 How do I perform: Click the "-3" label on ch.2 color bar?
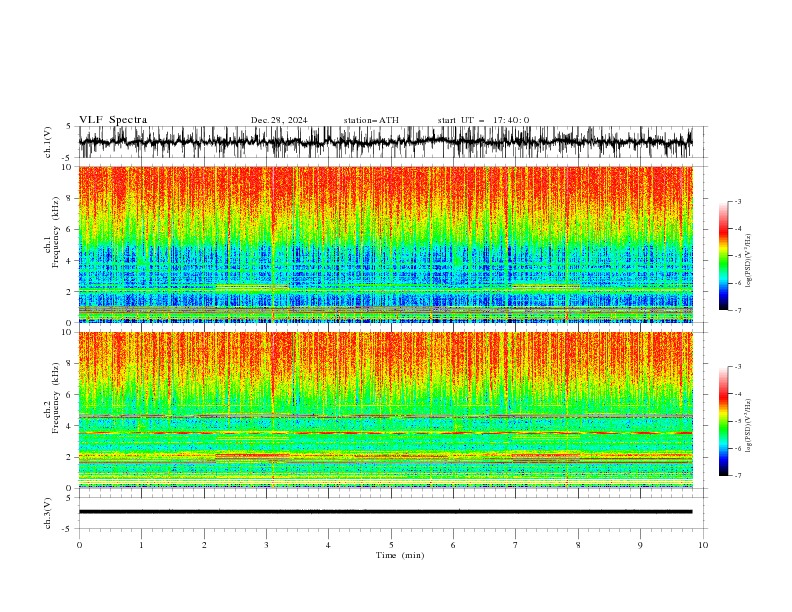[x=738, y=367]
